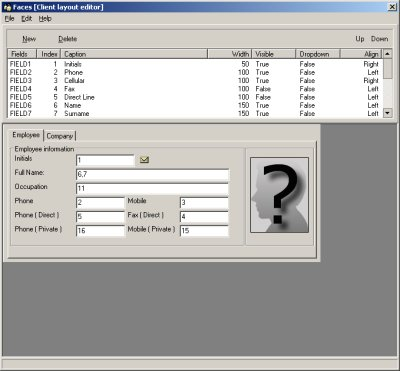Open the Help menu
The height and width of the screenshot is (371, 400).
click(45, 19)
